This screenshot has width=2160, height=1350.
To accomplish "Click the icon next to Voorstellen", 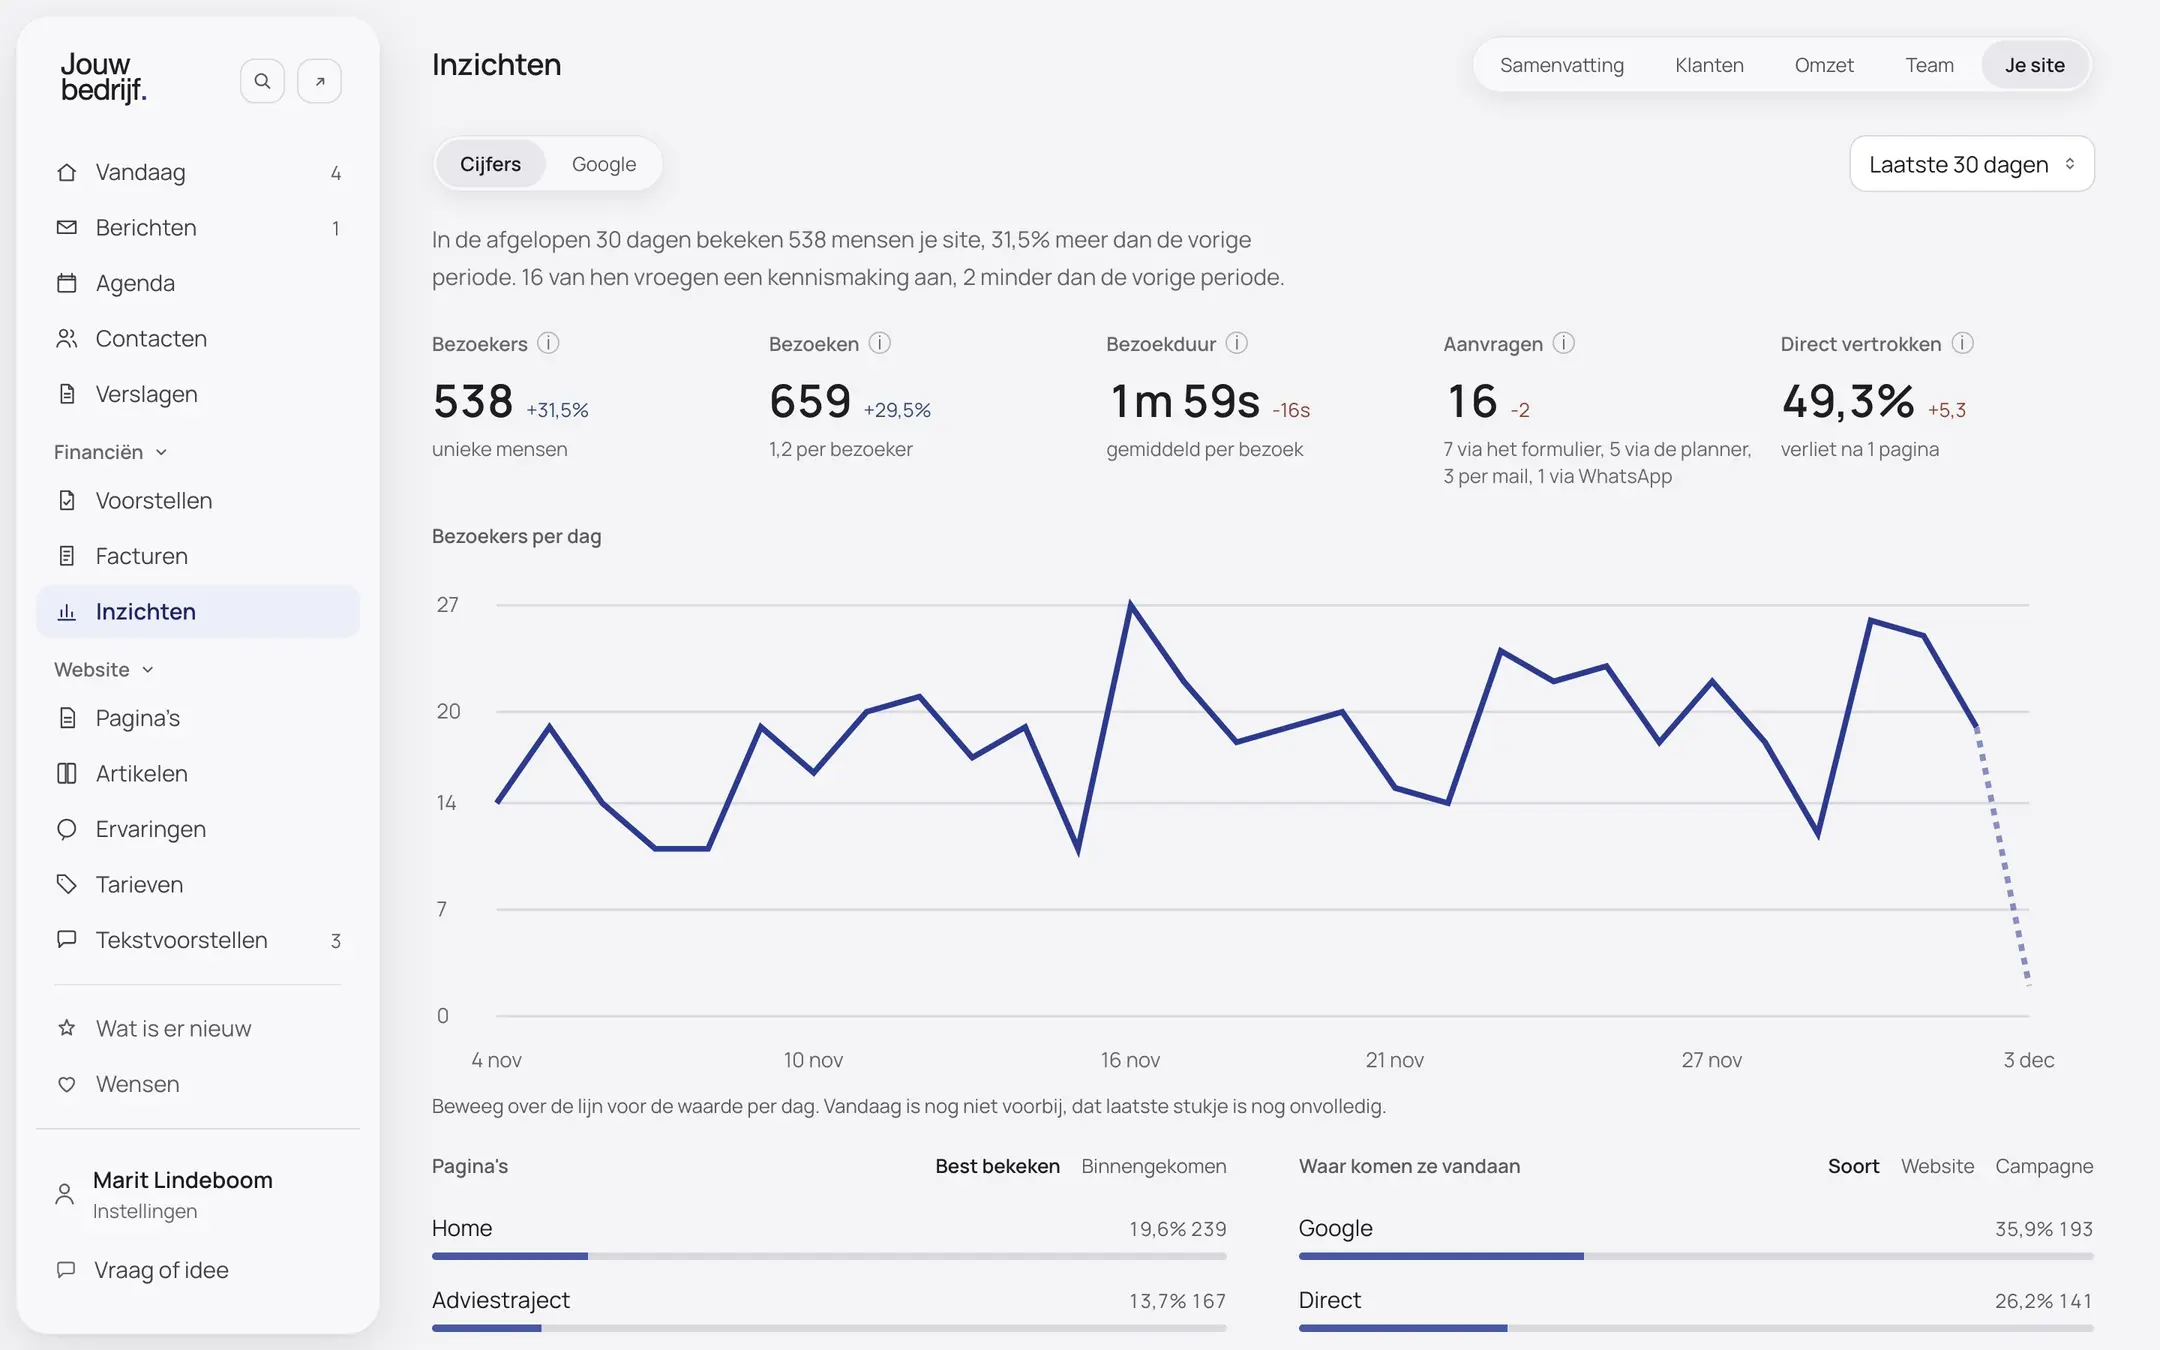I will [67, 500].
